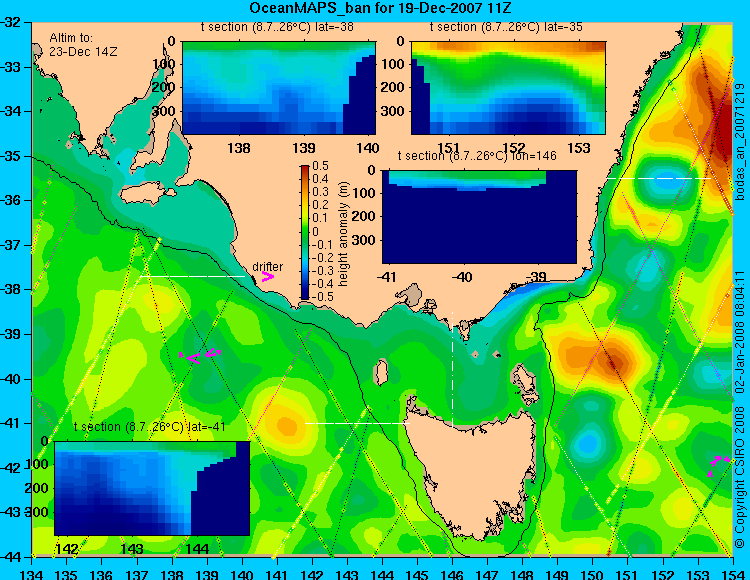Click the warm orange eddy near 141E, 41S
The width and height of the screenshot is (750, 580).
click(x=287, y=425)
